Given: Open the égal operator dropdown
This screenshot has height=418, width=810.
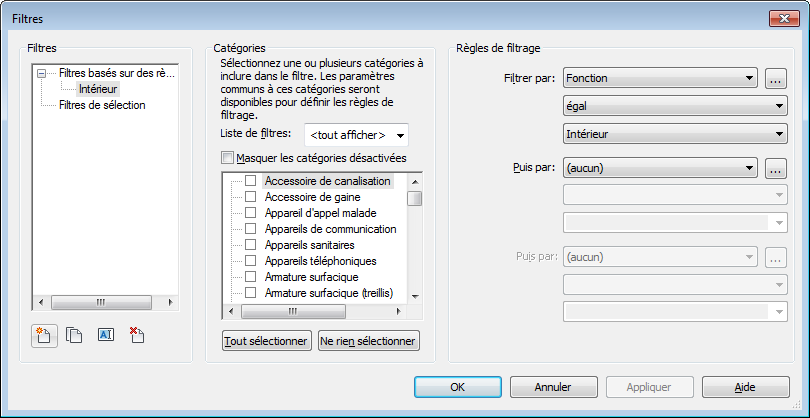Looking at the screenshot, I should coord(673,106).
